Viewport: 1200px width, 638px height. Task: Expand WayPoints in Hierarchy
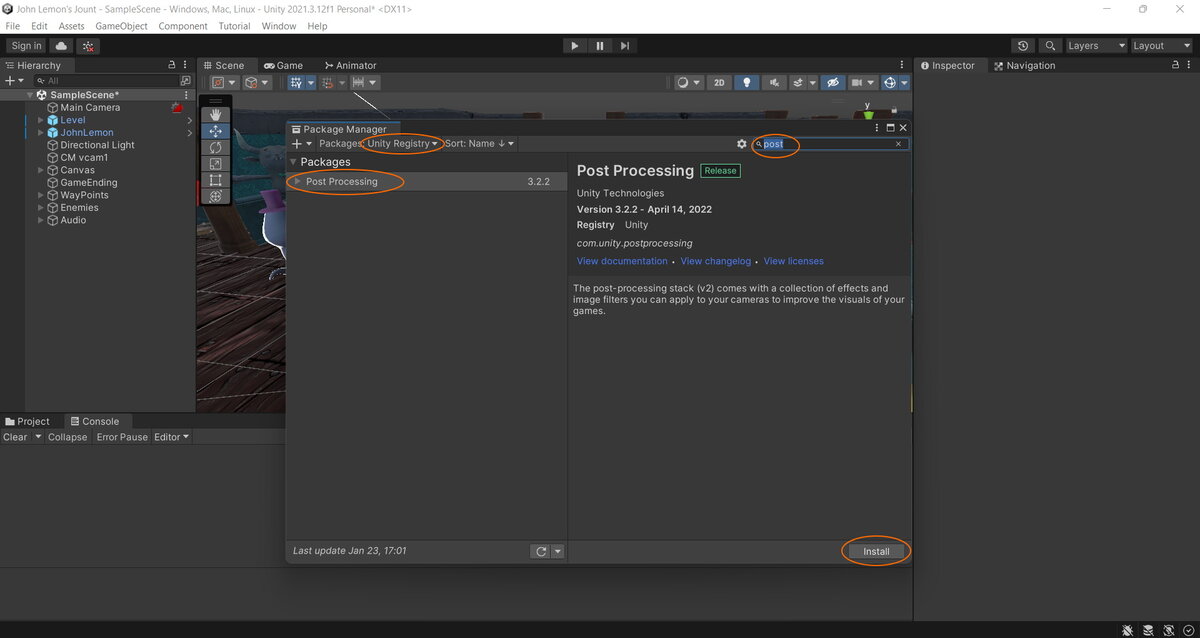point(42,195)
